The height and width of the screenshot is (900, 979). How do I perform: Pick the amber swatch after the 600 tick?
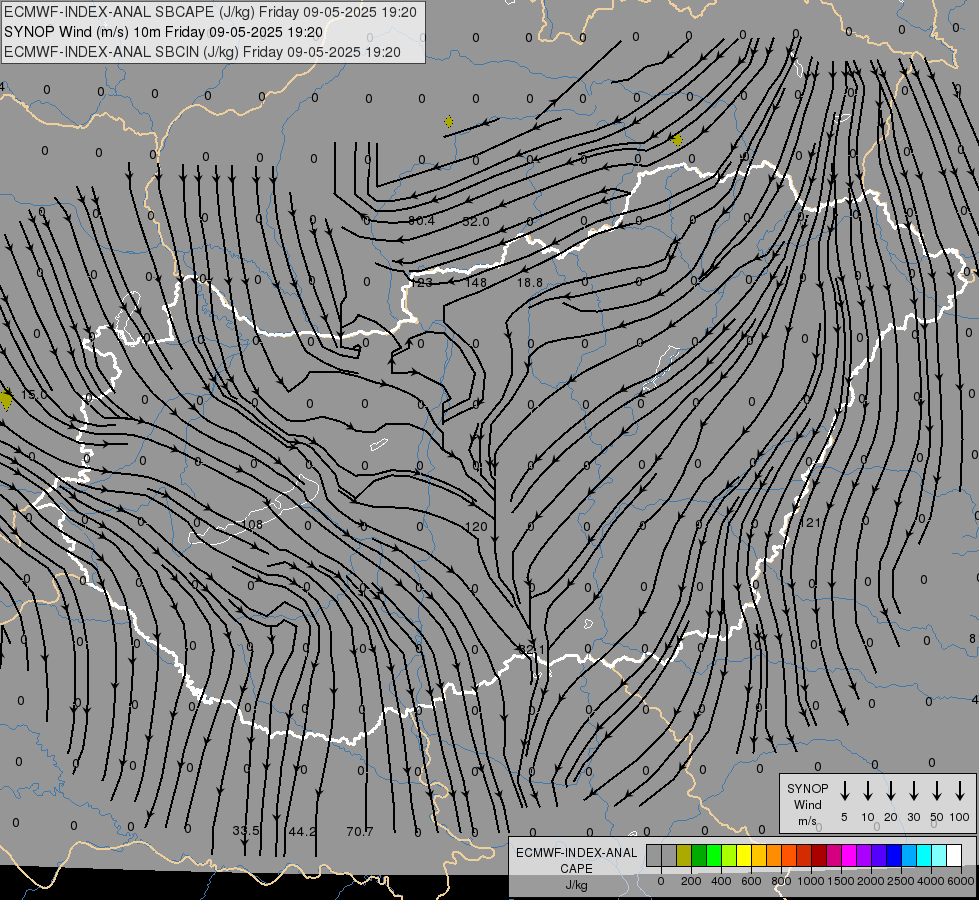759,855
